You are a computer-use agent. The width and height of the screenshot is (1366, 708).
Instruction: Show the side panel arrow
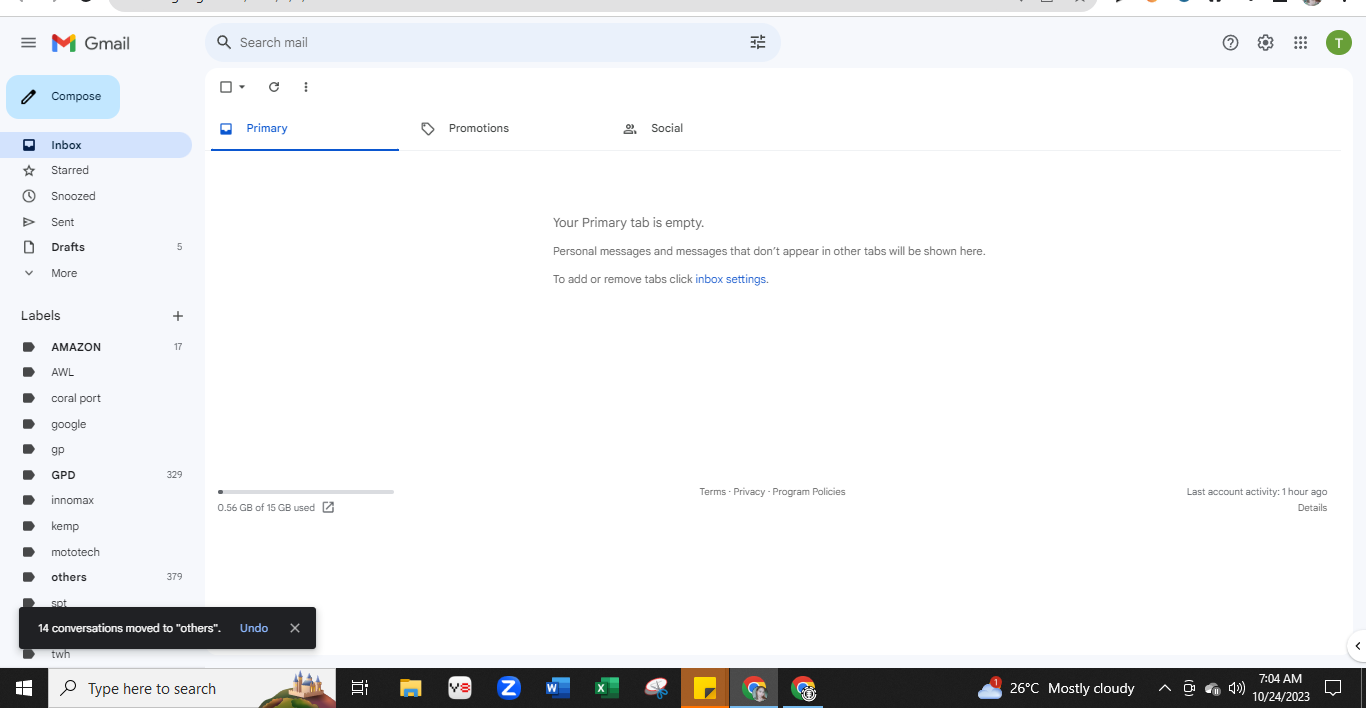(x=1357, y=646)
